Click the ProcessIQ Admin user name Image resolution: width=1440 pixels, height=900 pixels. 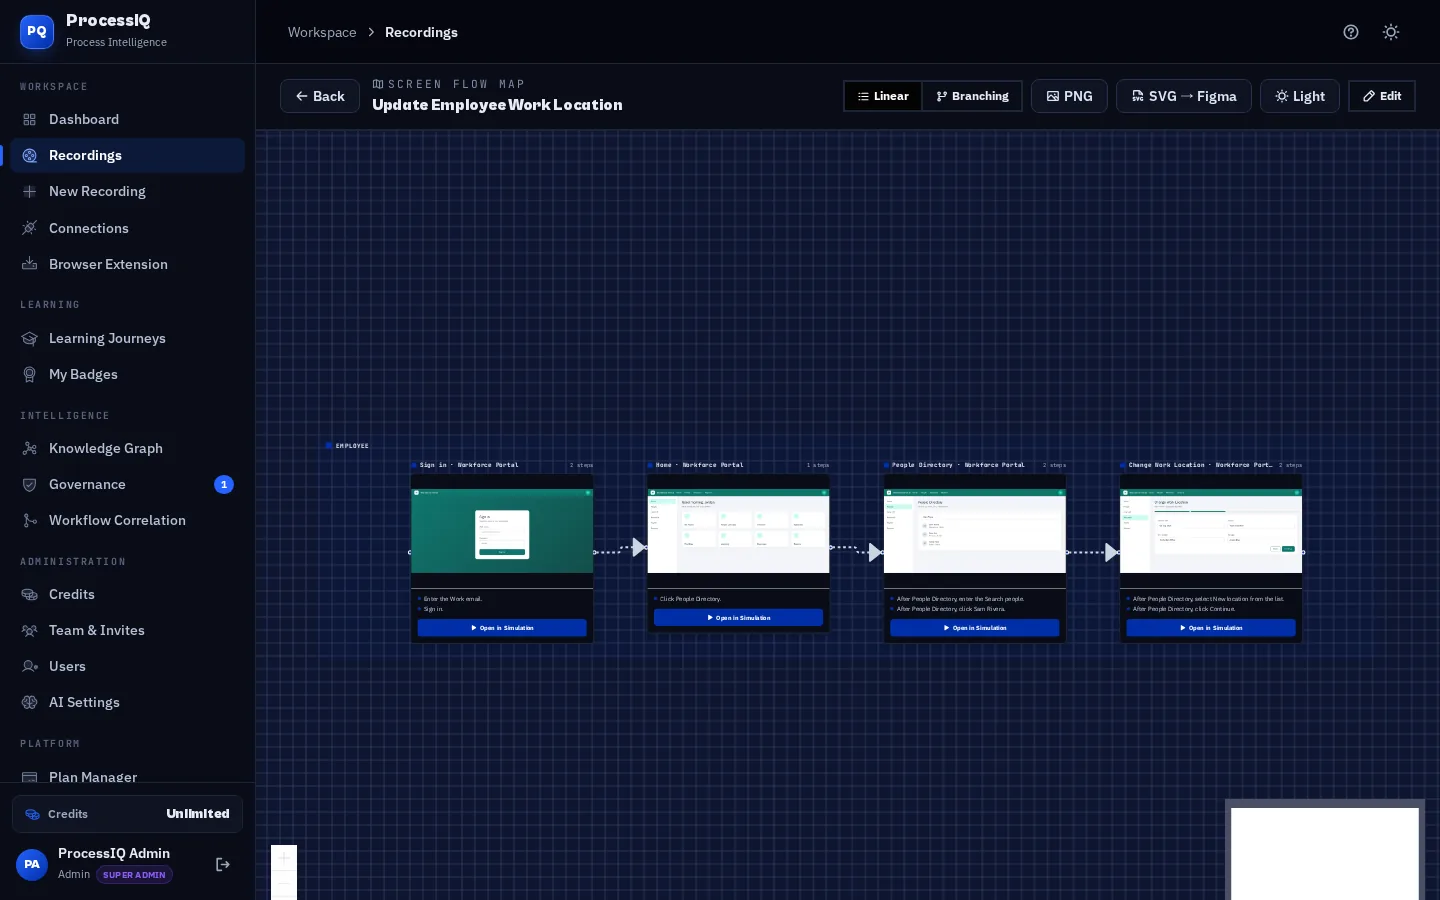(x=114, y=853)
